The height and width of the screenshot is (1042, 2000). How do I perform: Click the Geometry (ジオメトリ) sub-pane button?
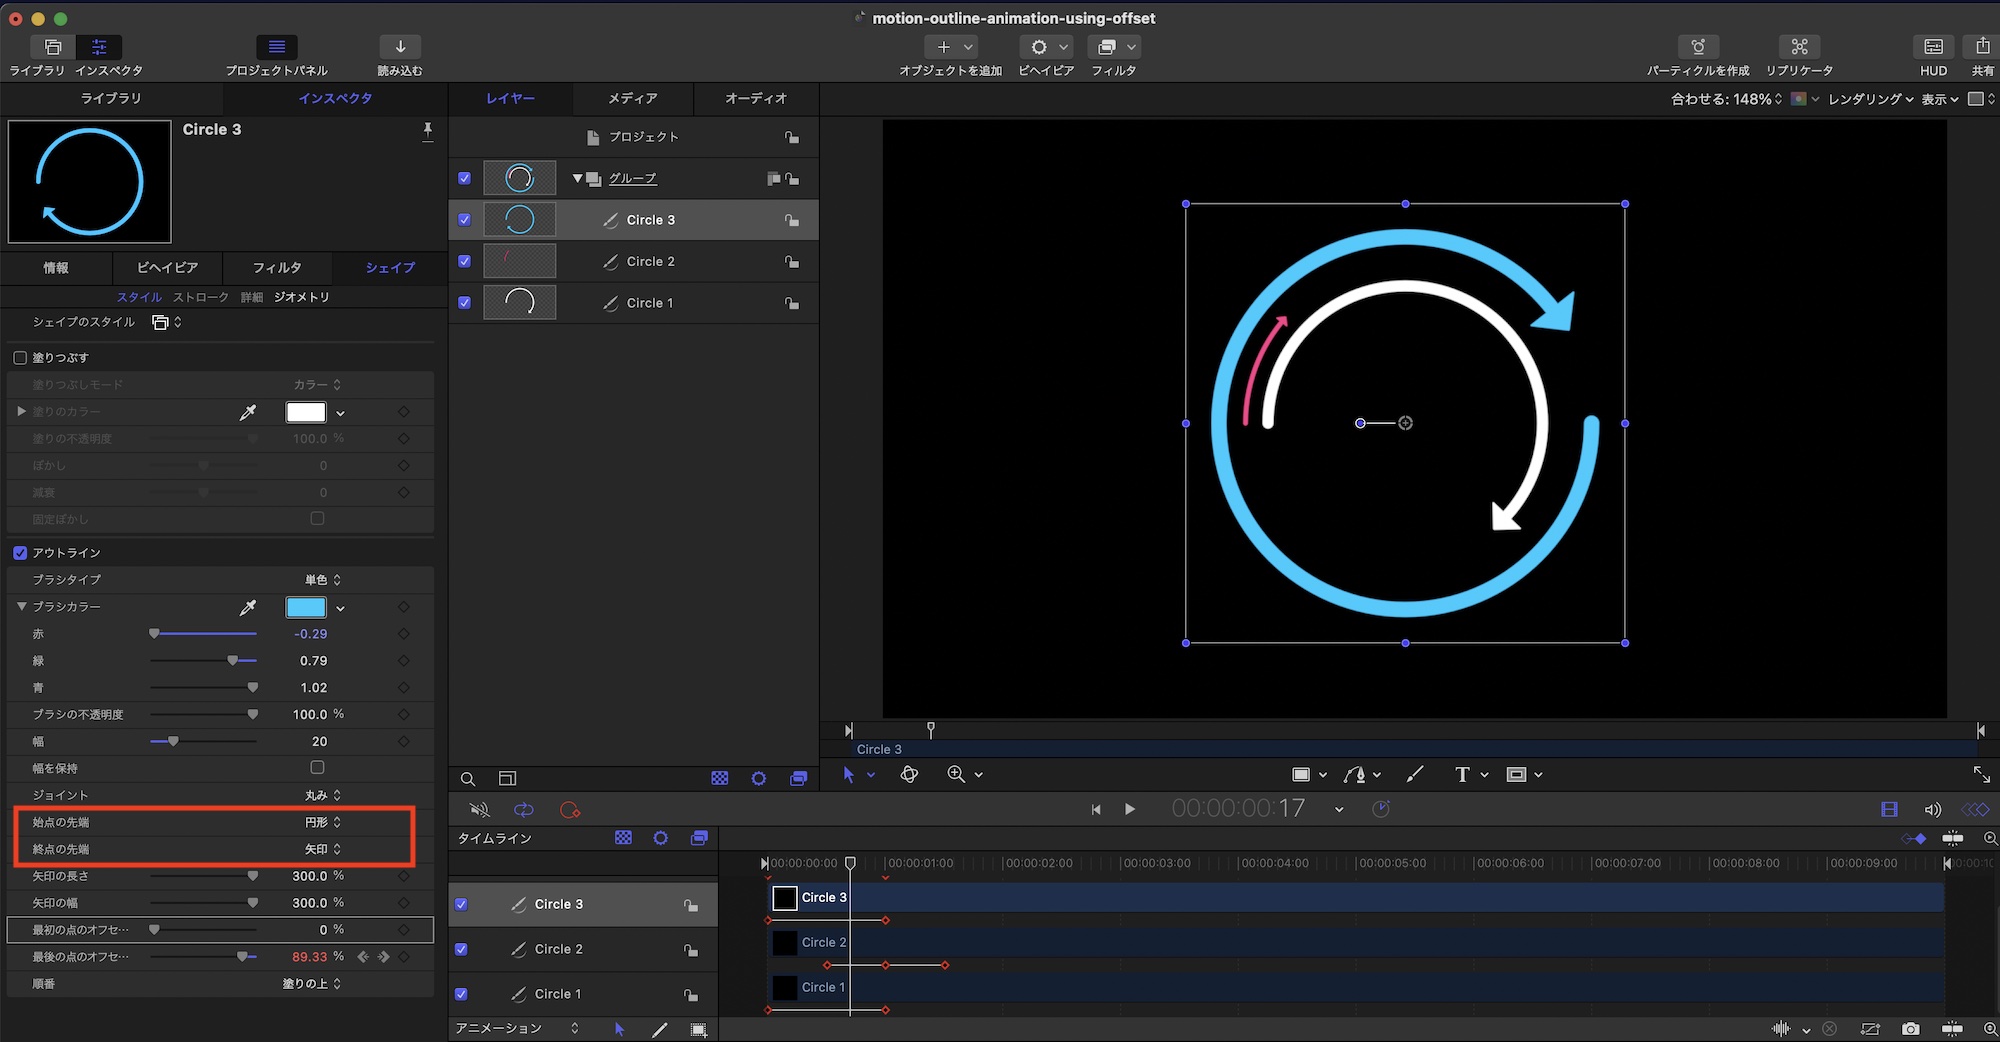(301, 297)
